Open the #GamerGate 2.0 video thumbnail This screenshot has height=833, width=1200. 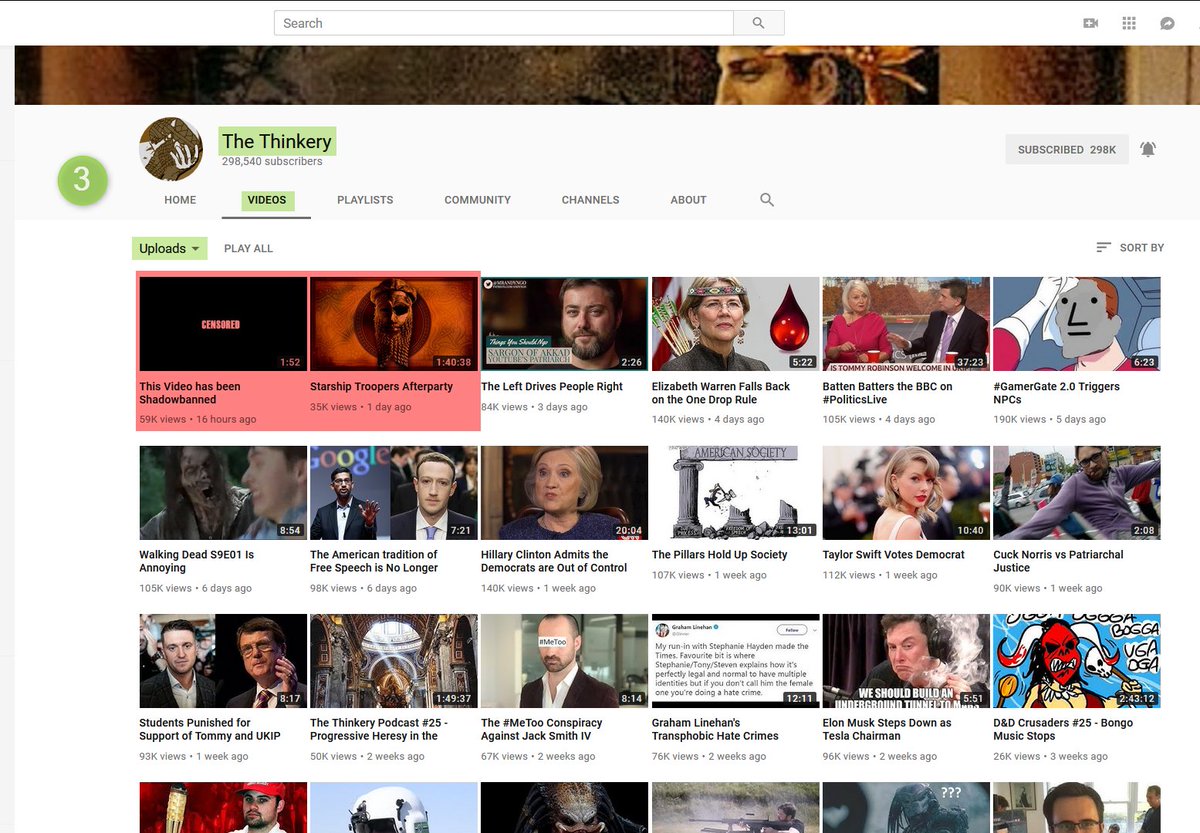[x=1077, y=324]
